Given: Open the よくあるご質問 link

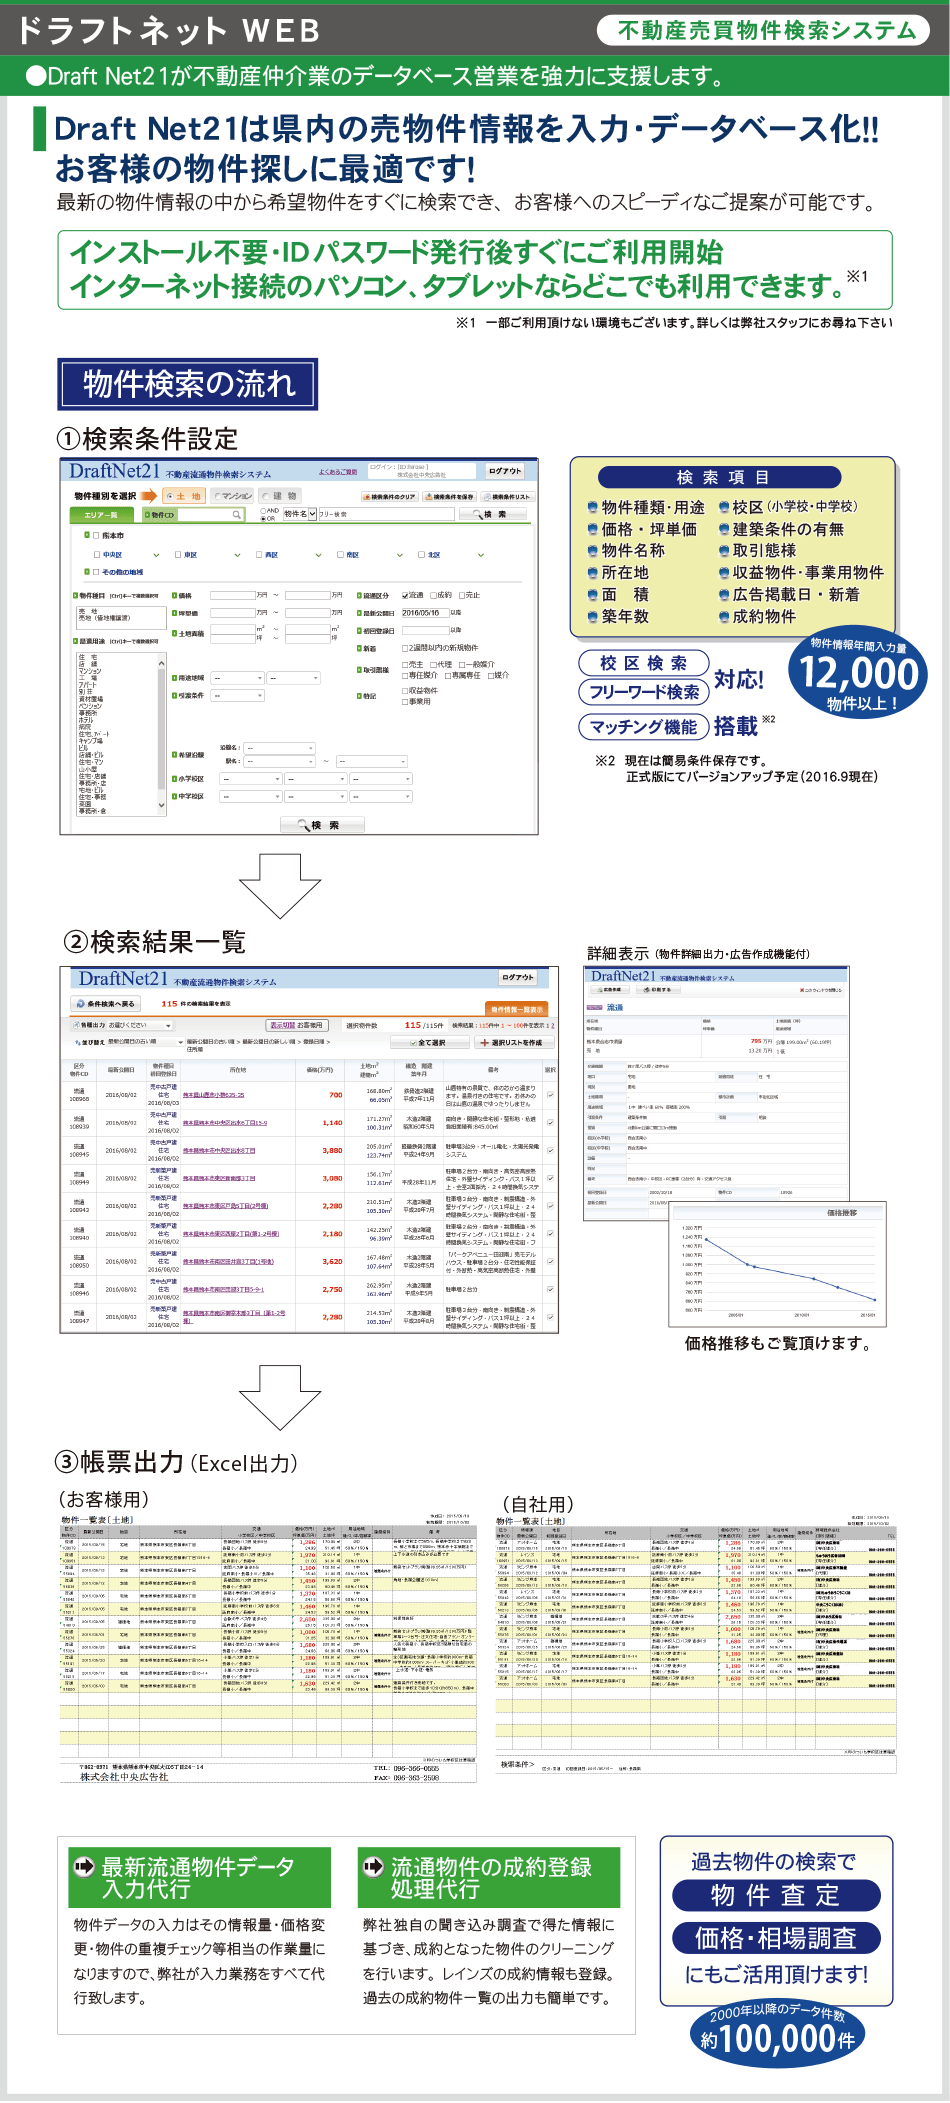Looking at the screenshot, I should point(338,472).
